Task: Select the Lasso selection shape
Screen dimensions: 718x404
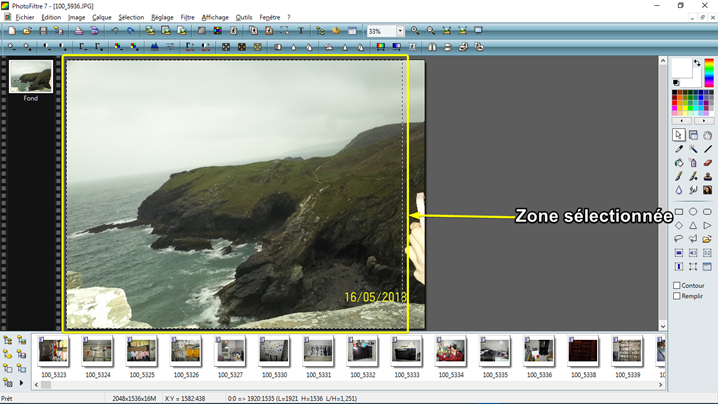Action: pos(679,239)
